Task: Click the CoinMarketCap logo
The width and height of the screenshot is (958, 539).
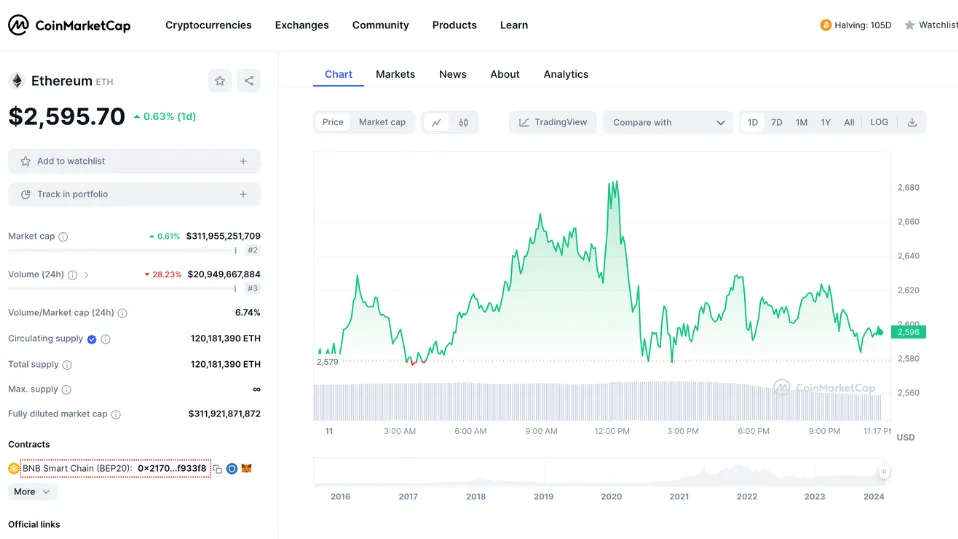Action: coord(69,25)
